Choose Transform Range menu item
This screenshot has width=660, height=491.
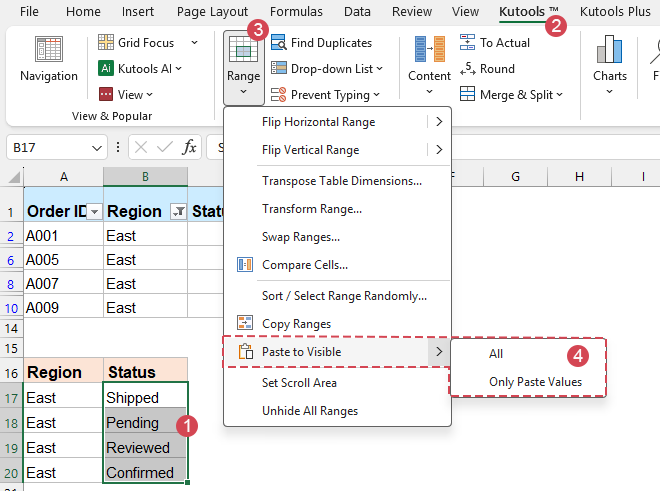(x=312, y=209)
